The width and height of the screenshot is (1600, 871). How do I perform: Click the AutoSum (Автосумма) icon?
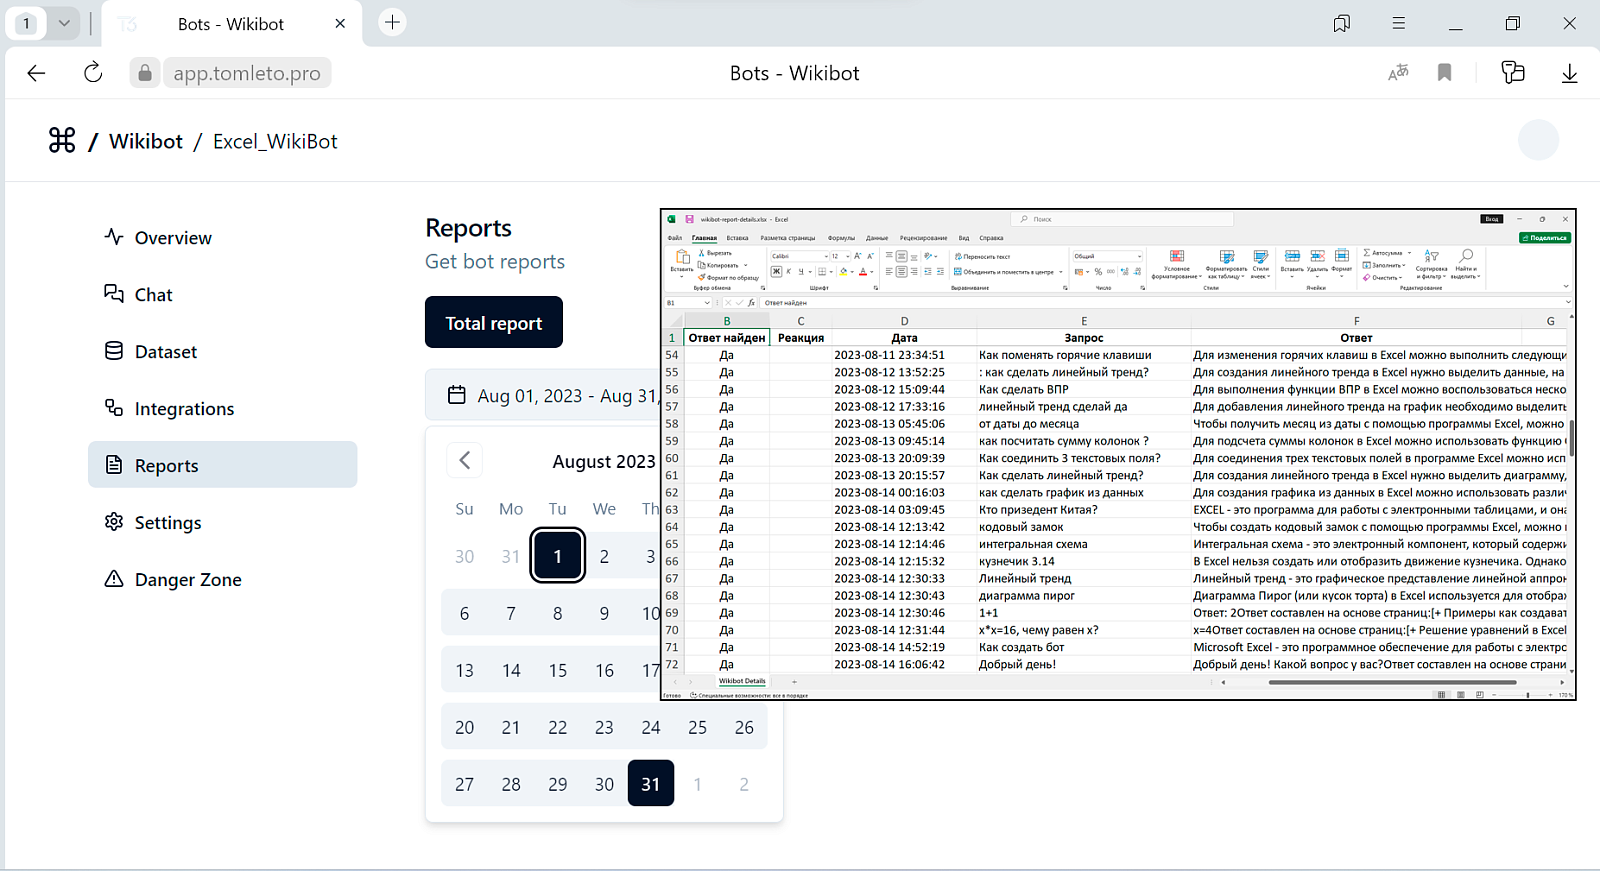[1367, 253]
